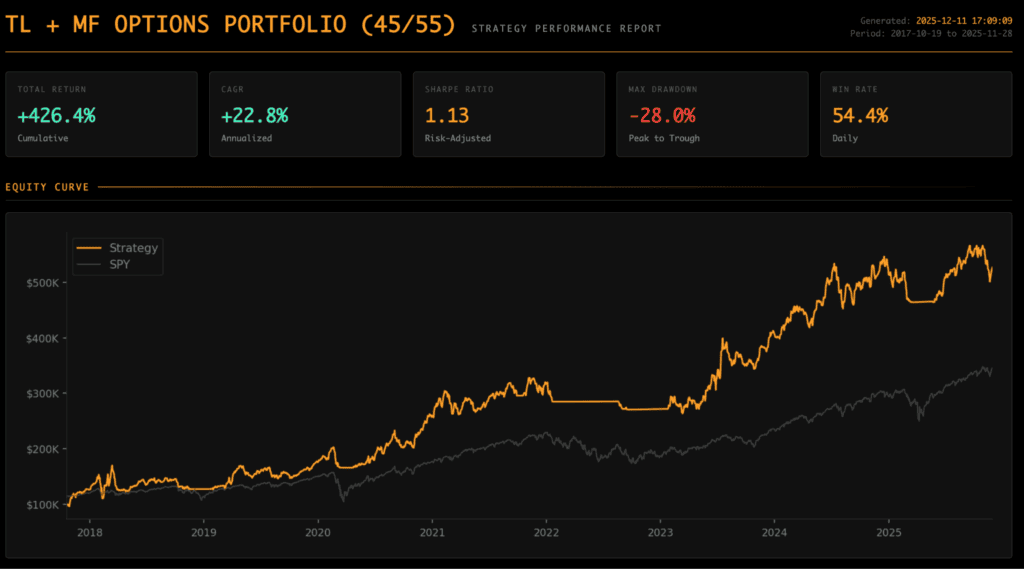The image size is (1024, 569).
Task: Select the 2020 tick on the x-axis
Action: 318,533
